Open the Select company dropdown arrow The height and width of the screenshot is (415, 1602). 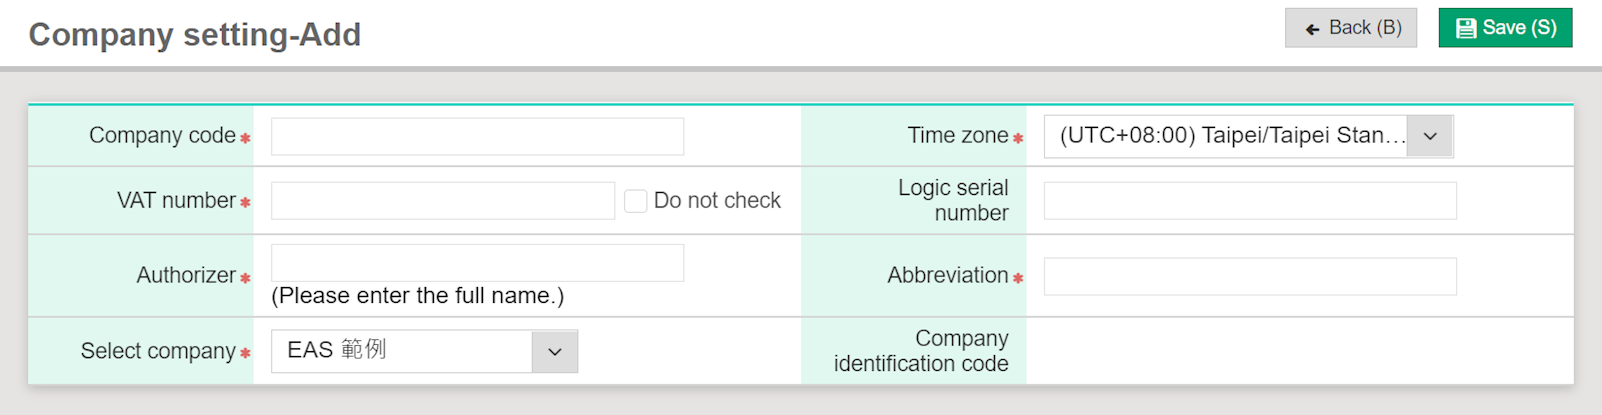click(554, 351)
